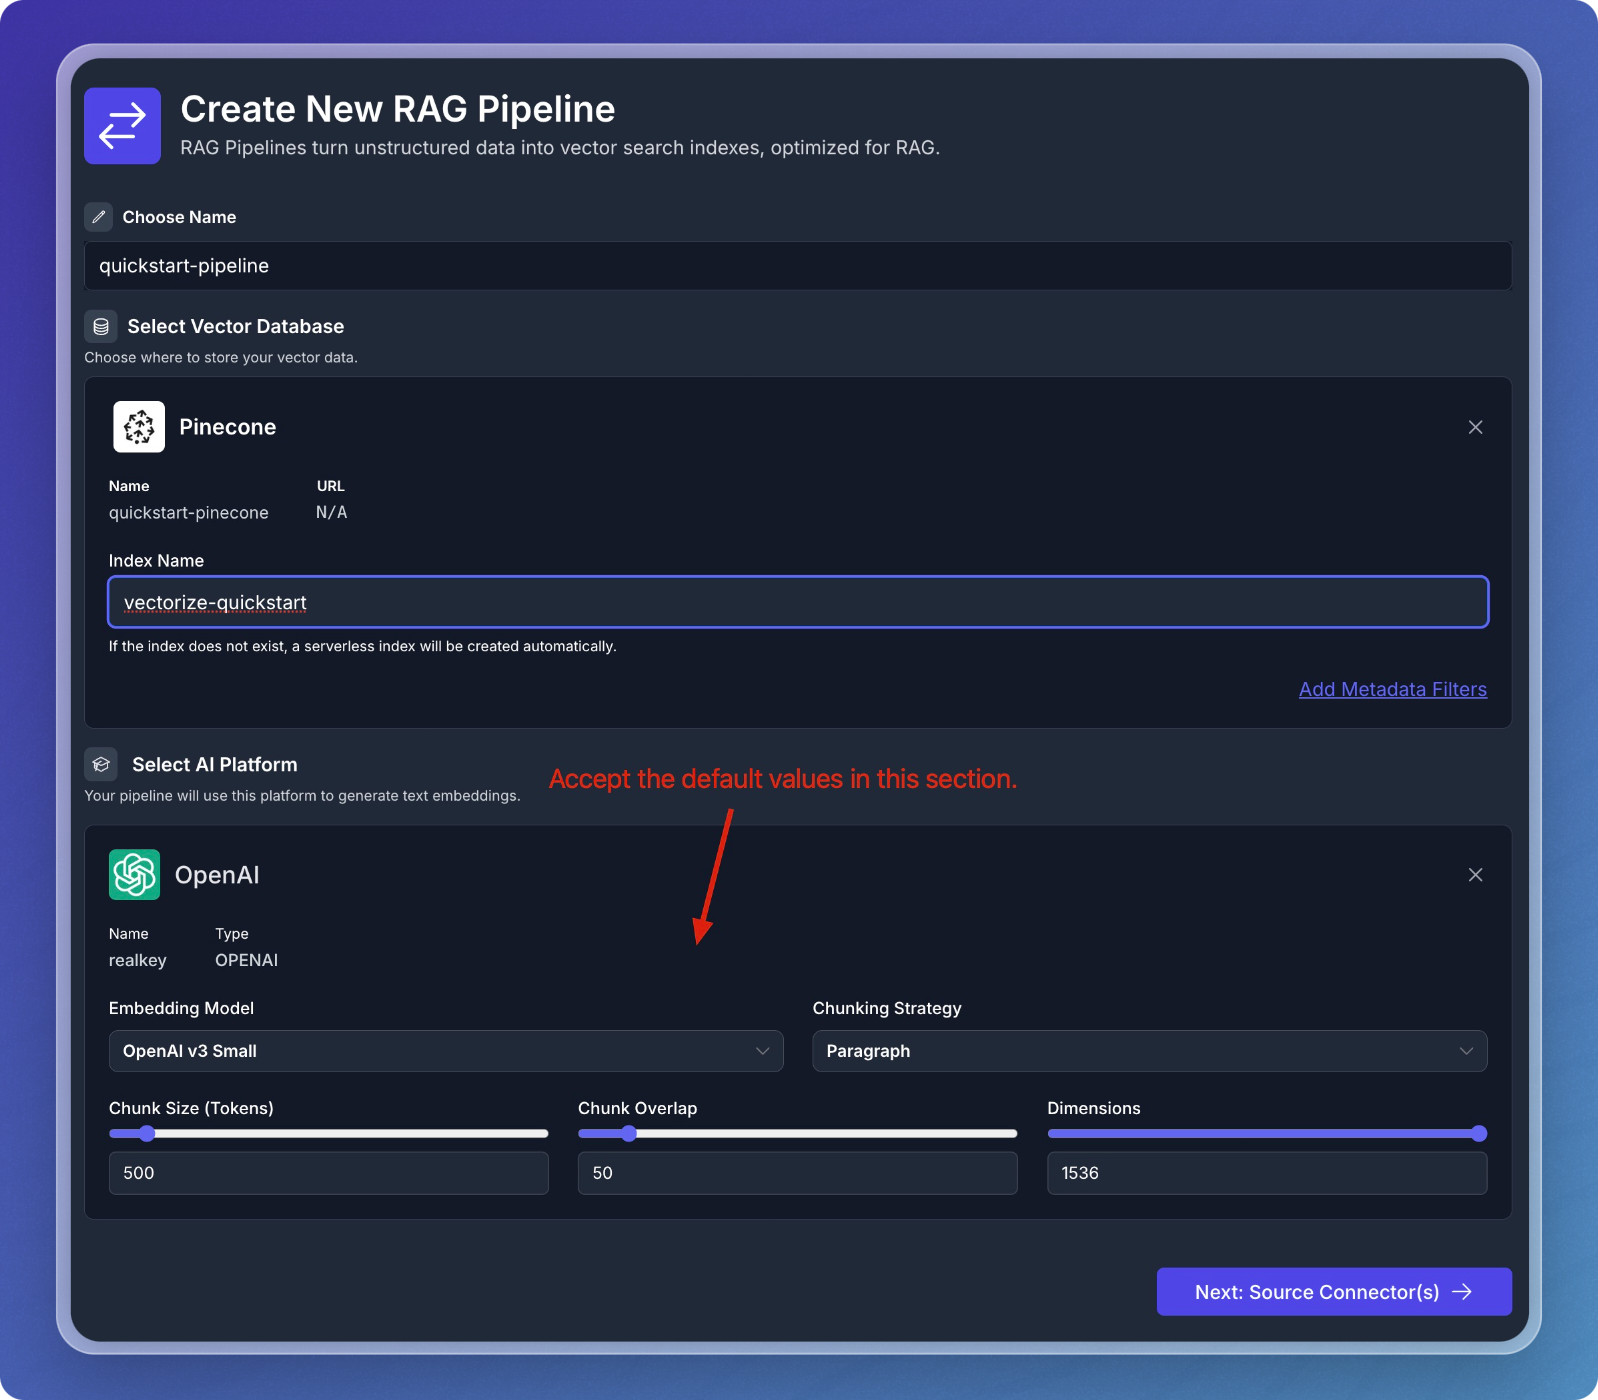Click the Next: Source Connector(s) button
The width and height of the screenshot is (1598, 1400).
click(x=1334, y=1292)
